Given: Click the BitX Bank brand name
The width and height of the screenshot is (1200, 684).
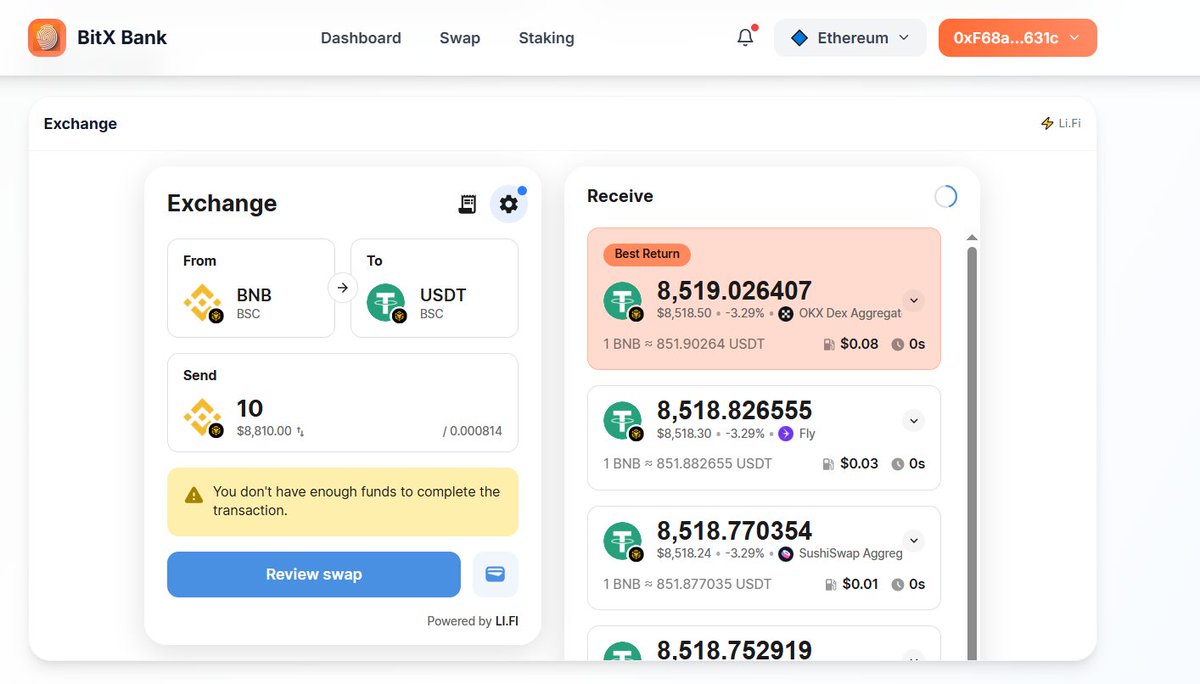Looking at the screenshot, I should [x=122, y=38].
